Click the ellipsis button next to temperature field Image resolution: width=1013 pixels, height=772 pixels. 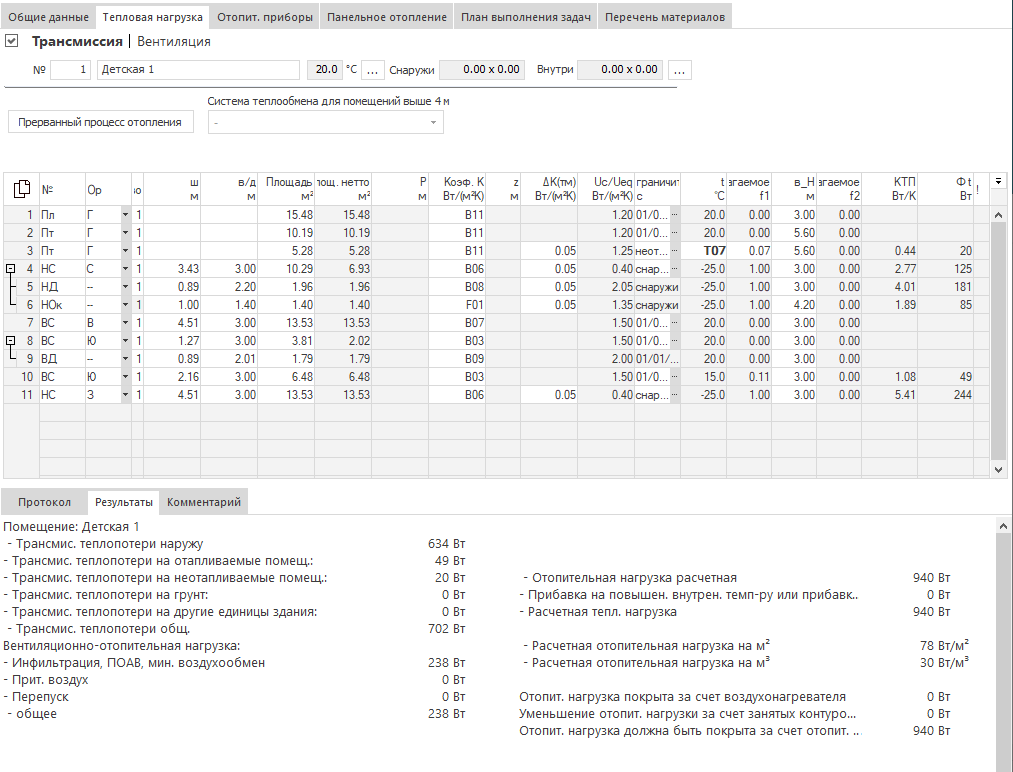click(372, 70)
